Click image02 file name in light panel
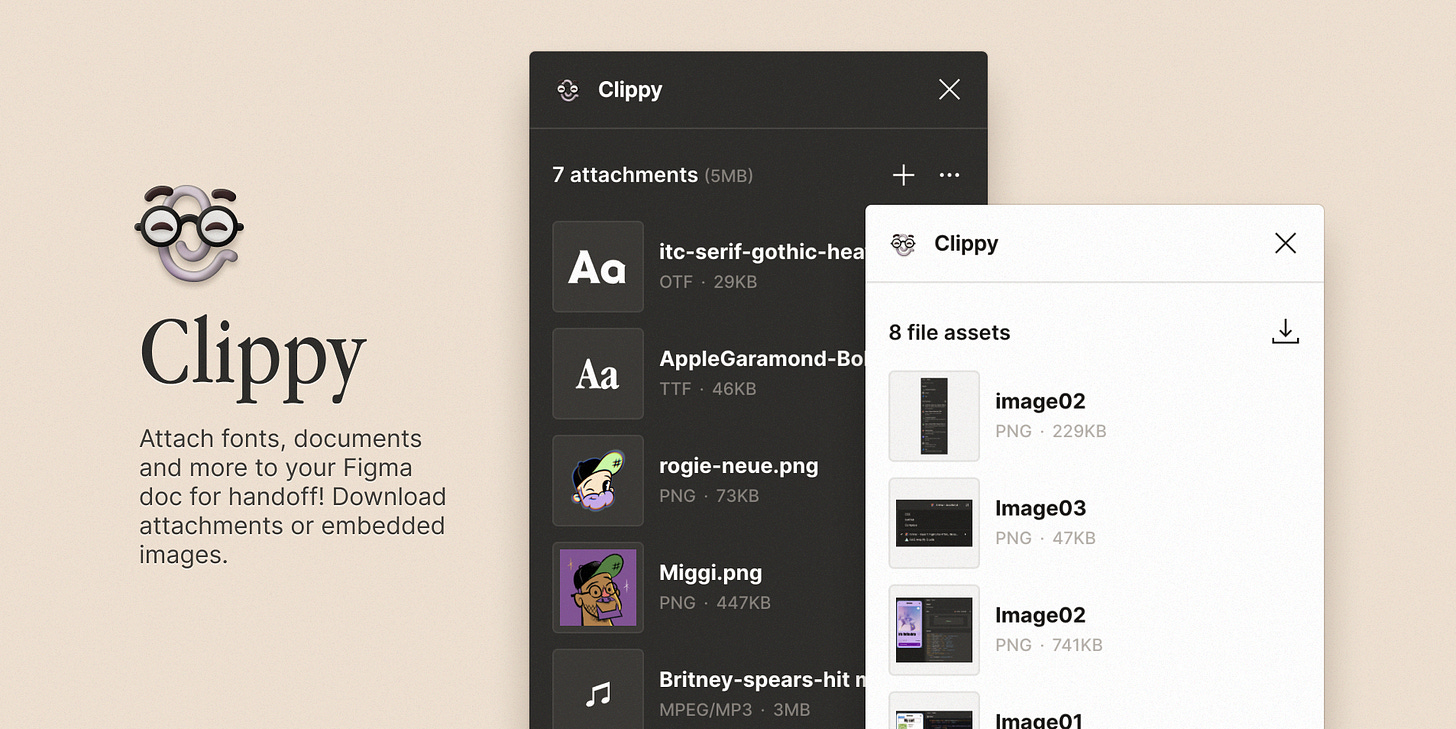Image resolution: width=1456 pixels, height=729 pixels. click(1040, 401)
